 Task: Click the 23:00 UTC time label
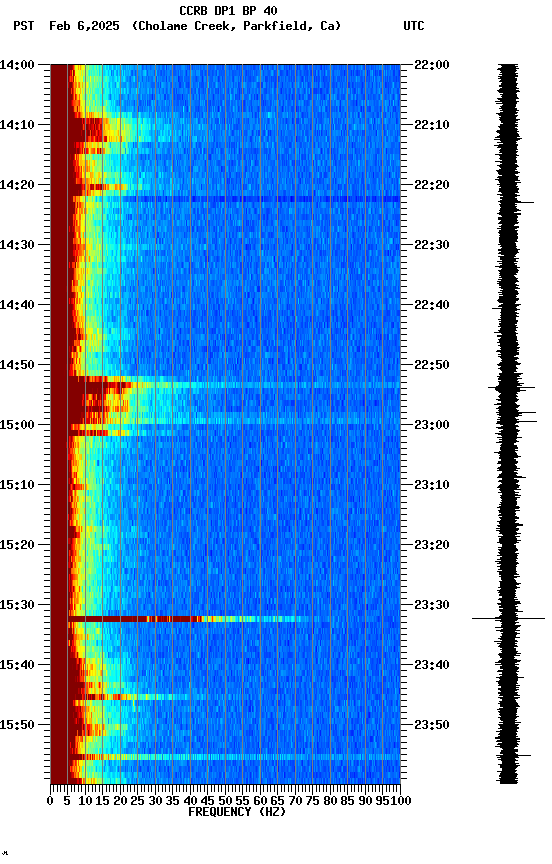point(432,425)
